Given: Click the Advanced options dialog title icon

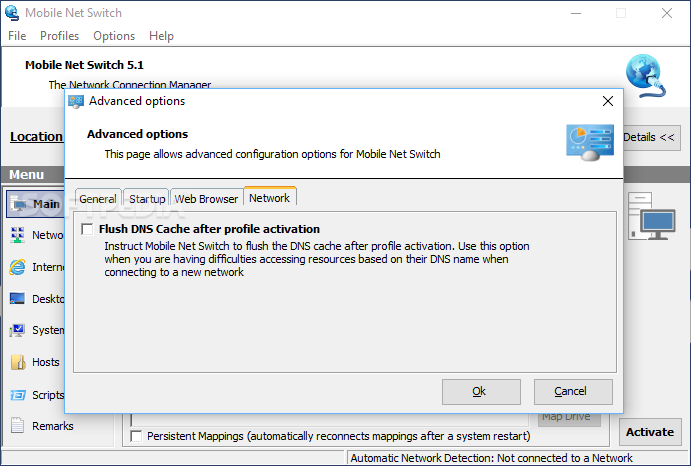Looking at the screenshot, I should pos(76,101).
